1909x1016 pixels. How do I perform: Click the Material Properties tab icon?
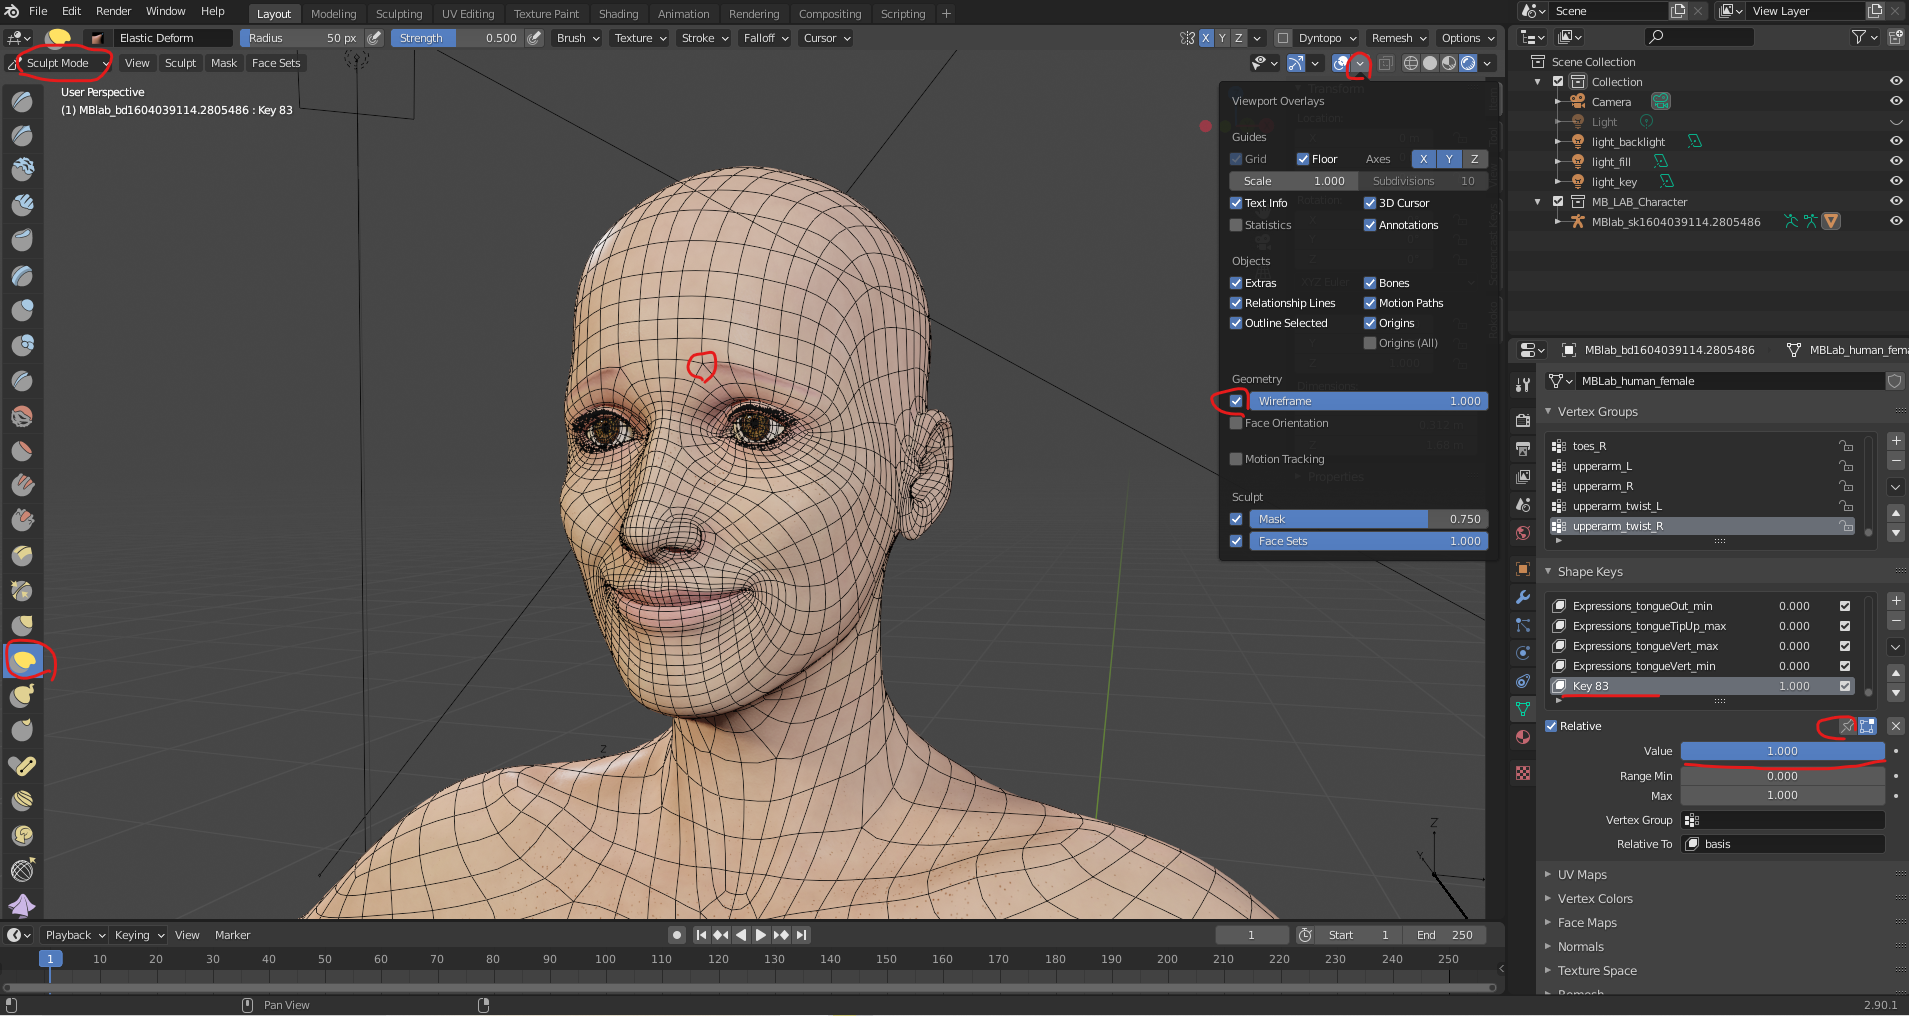(x=1522, y=737)
